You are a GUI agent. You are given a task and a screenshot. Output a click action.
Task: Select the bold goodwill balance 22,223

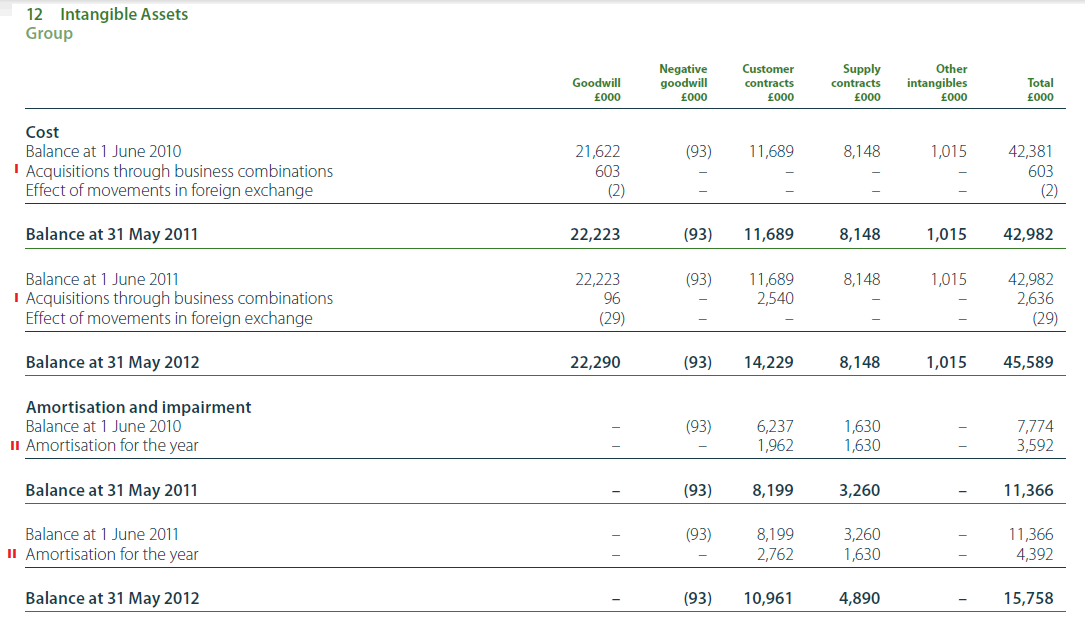coord(595,235)
